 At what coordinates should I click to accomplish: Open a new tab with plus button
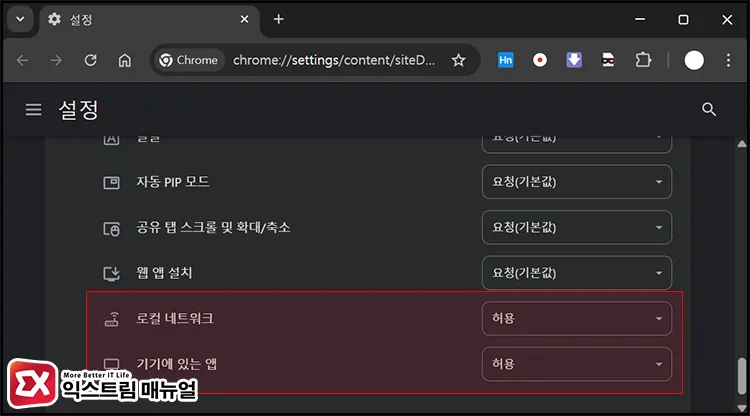click(278, 19)
